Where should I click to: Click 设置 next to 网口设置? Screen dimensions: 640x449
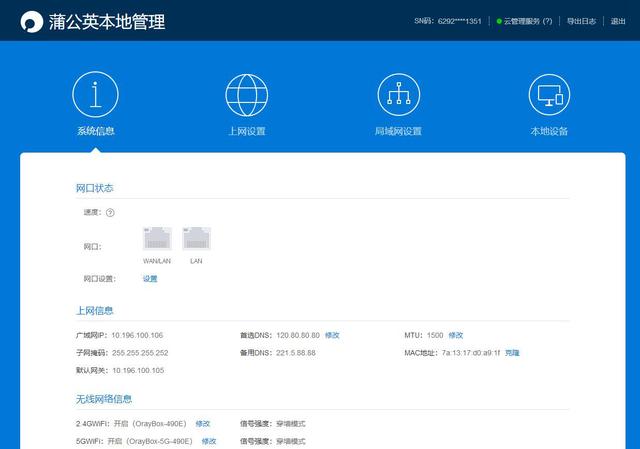pos(150,278)
